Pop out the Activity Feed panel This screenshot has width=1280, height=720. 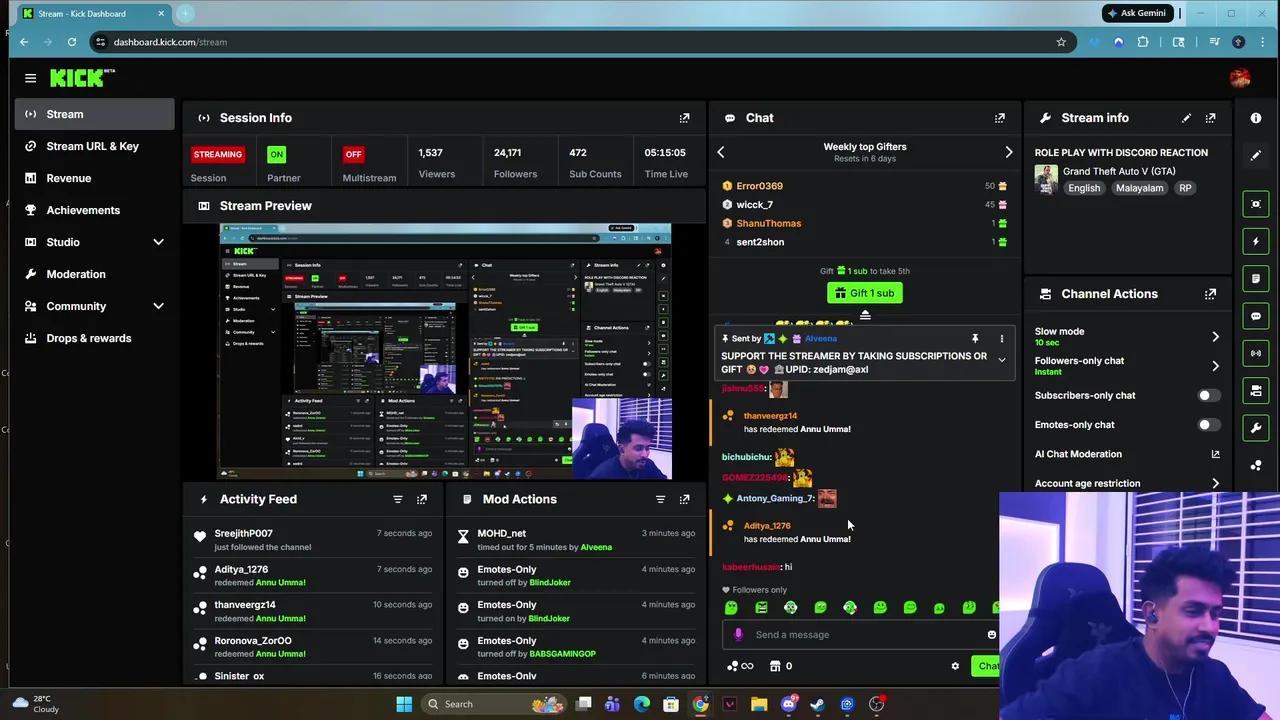[422, 499]
